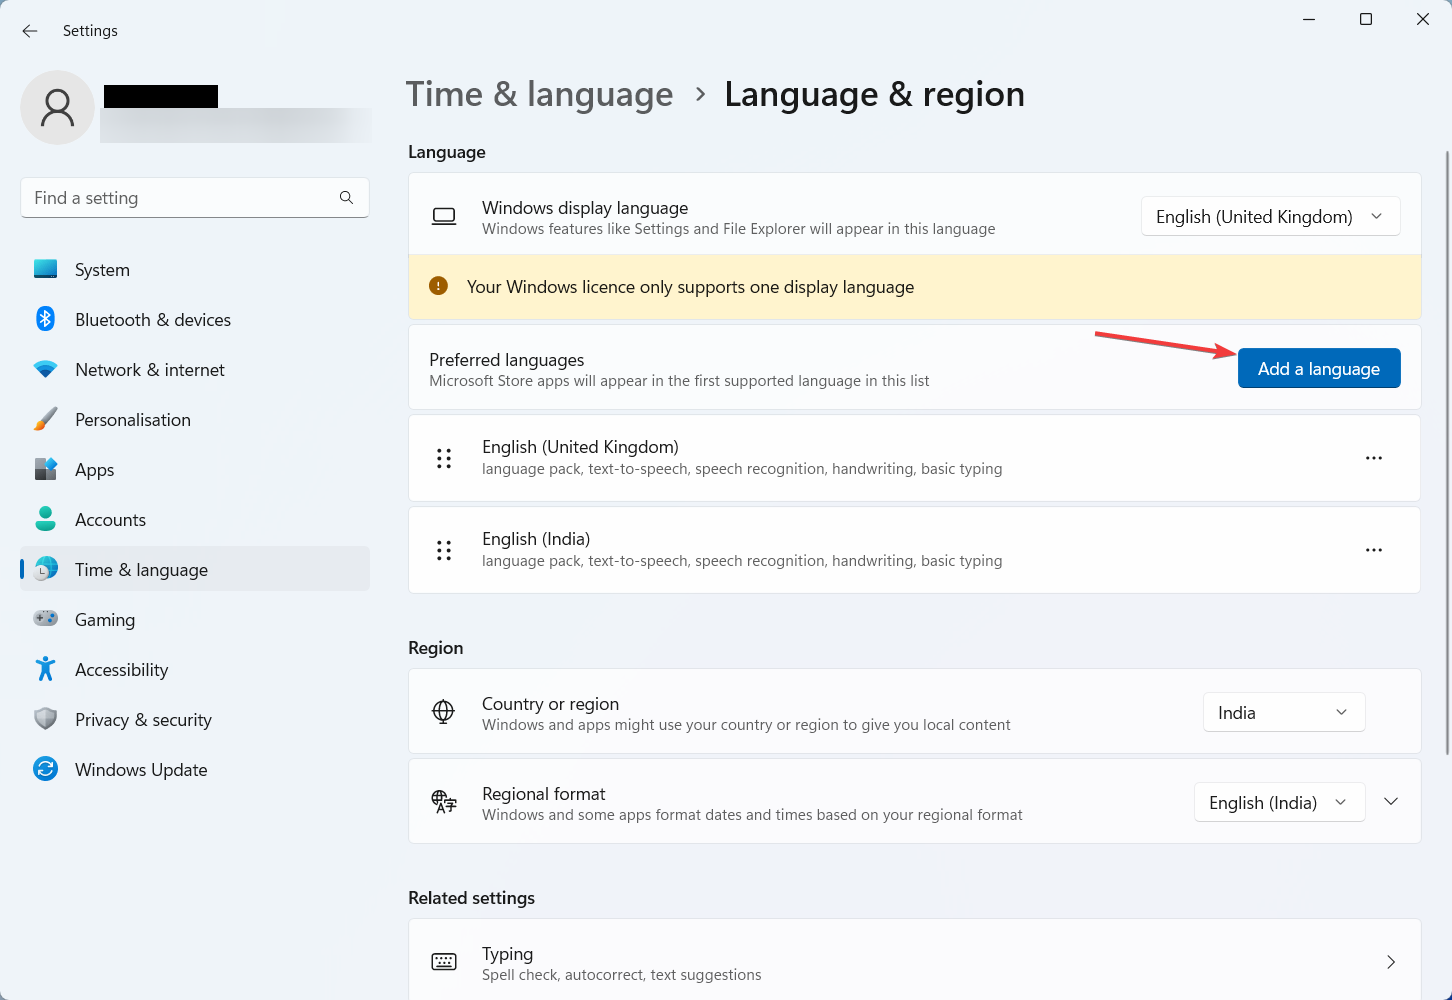Image resolution: width=1452 pixels, height=1000 pixels.
Task: Minimize the Settings window
Action: pyautogui.click(x=1309, y=19)
